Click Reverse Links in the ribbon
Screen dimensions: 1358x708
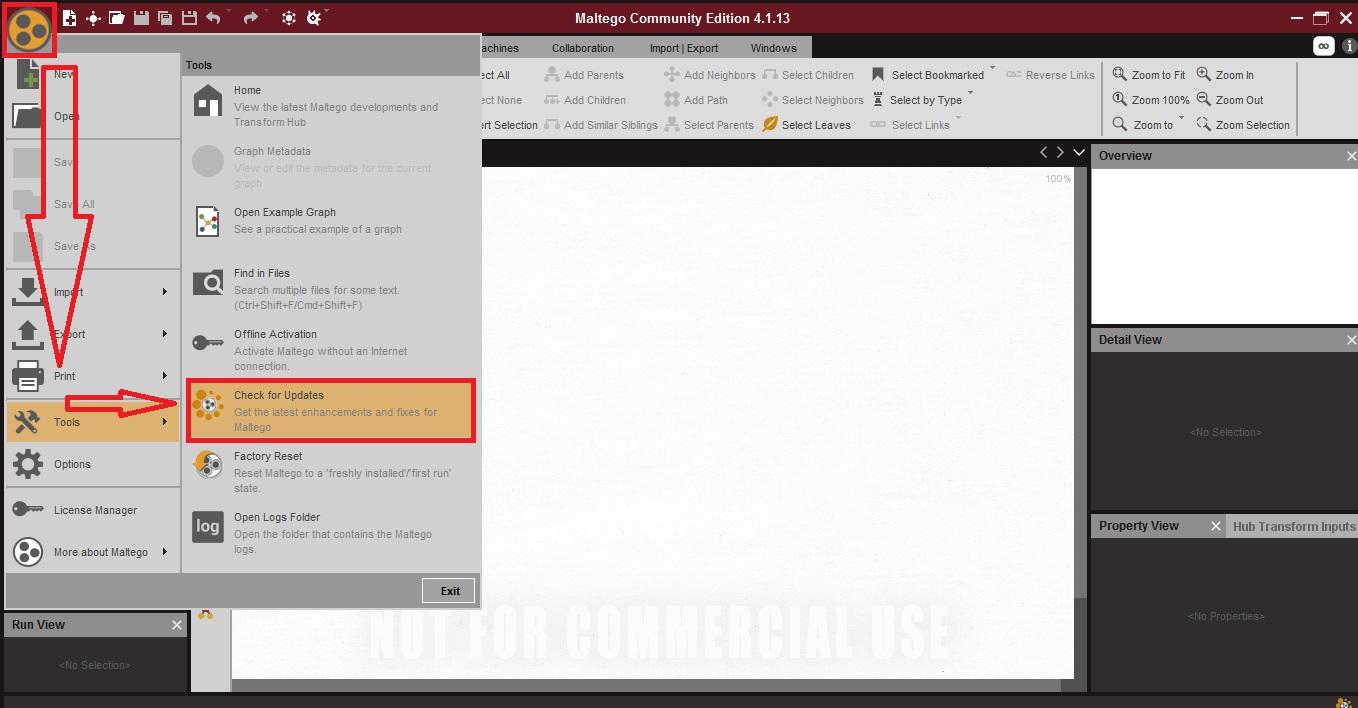click(x=1050, y=75)
